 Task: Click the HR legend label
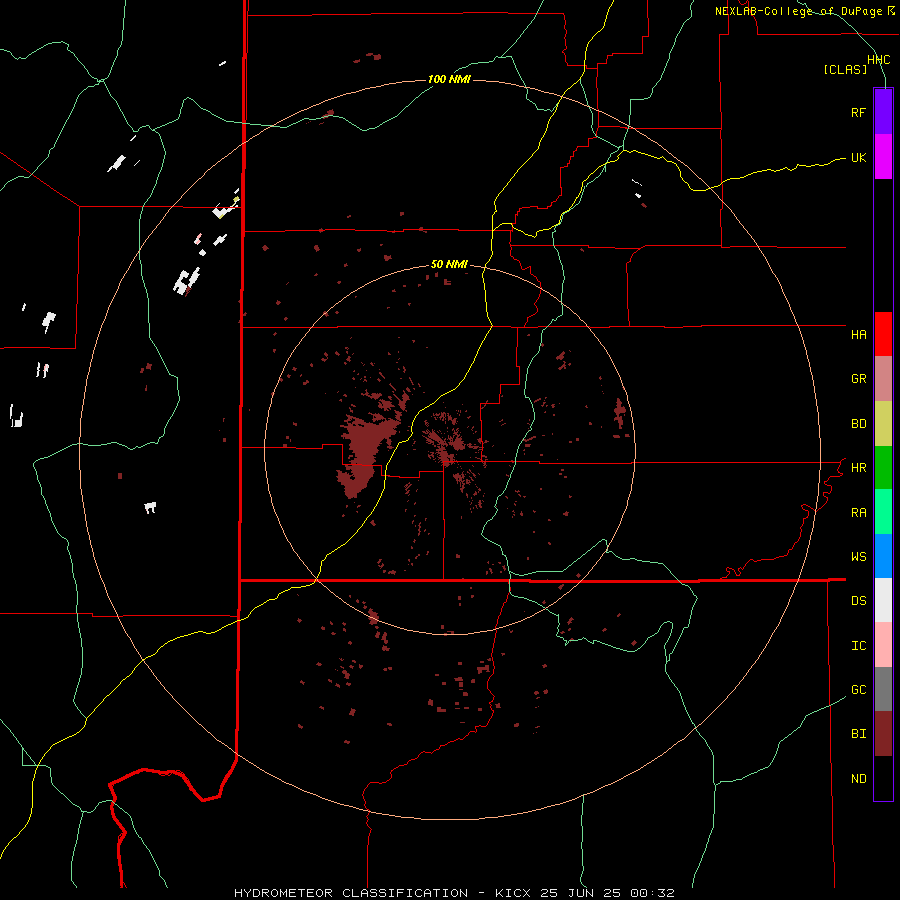pos(858,468)
